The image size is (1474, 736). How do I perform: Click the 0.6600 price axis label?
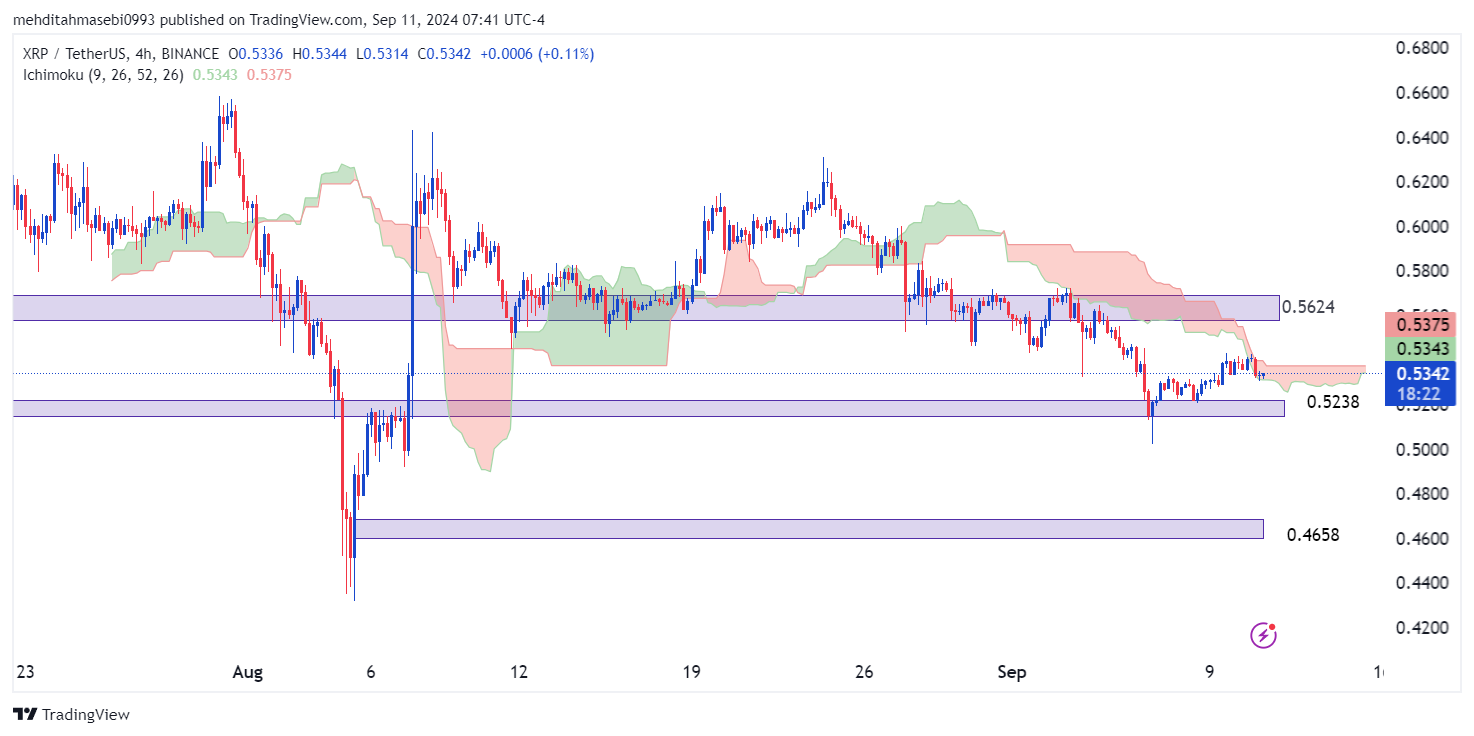click(x=1422, y=93)
